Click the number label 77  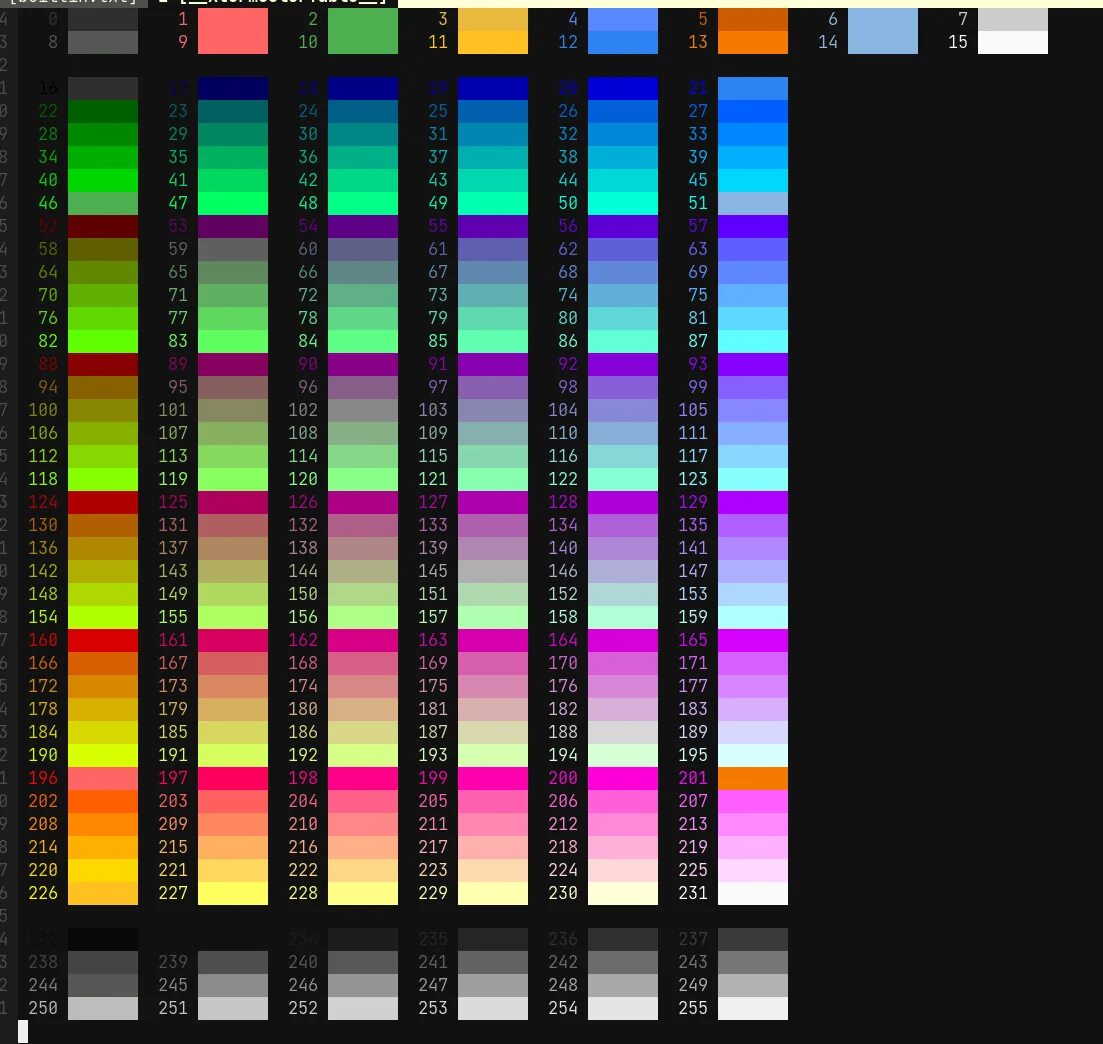pos(178,318)
